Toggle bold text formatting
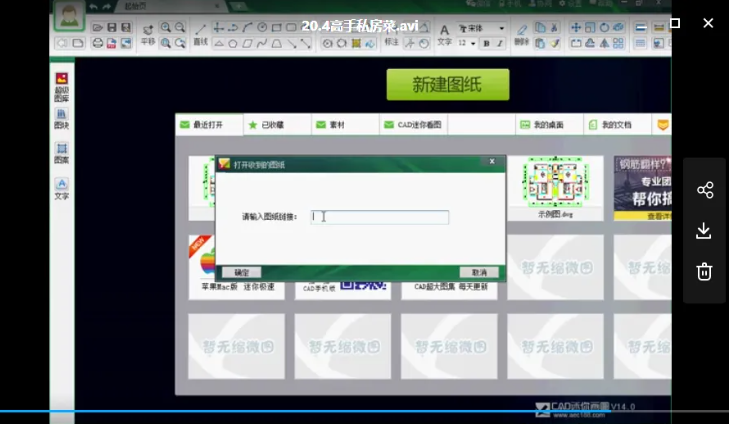 [x=487, y=44]
